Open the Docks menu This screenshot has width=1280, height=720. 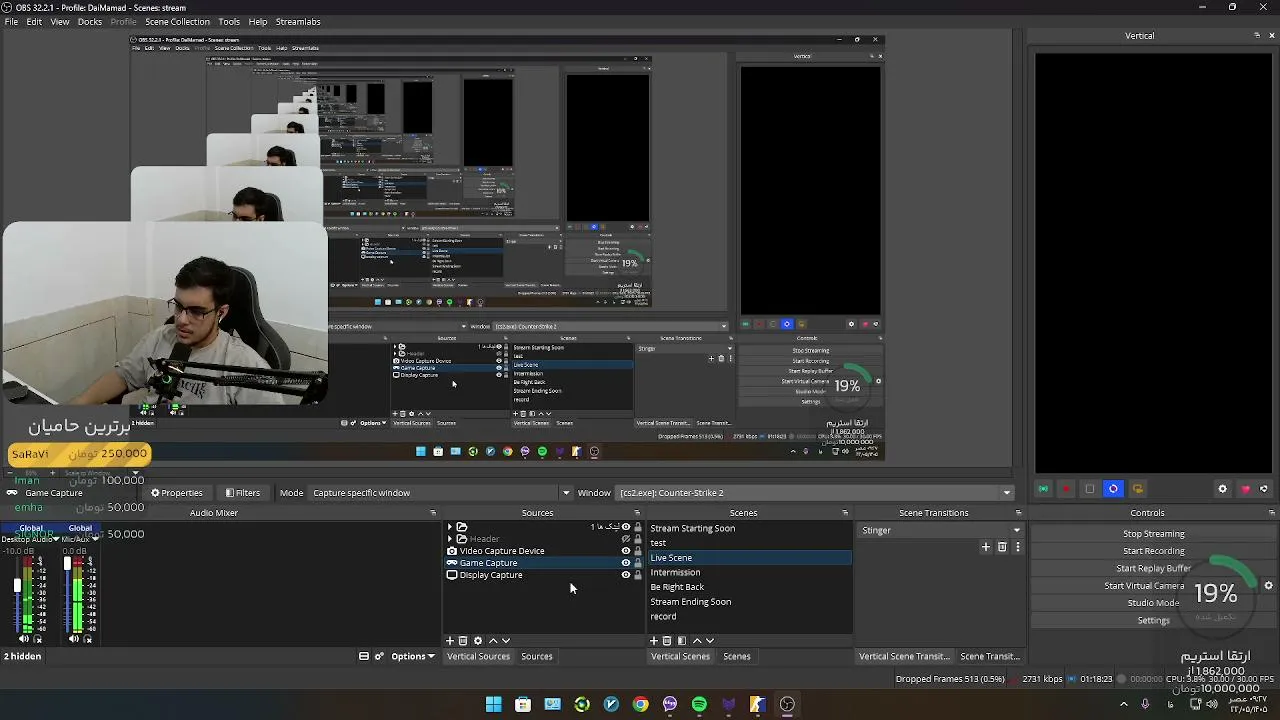90,22
